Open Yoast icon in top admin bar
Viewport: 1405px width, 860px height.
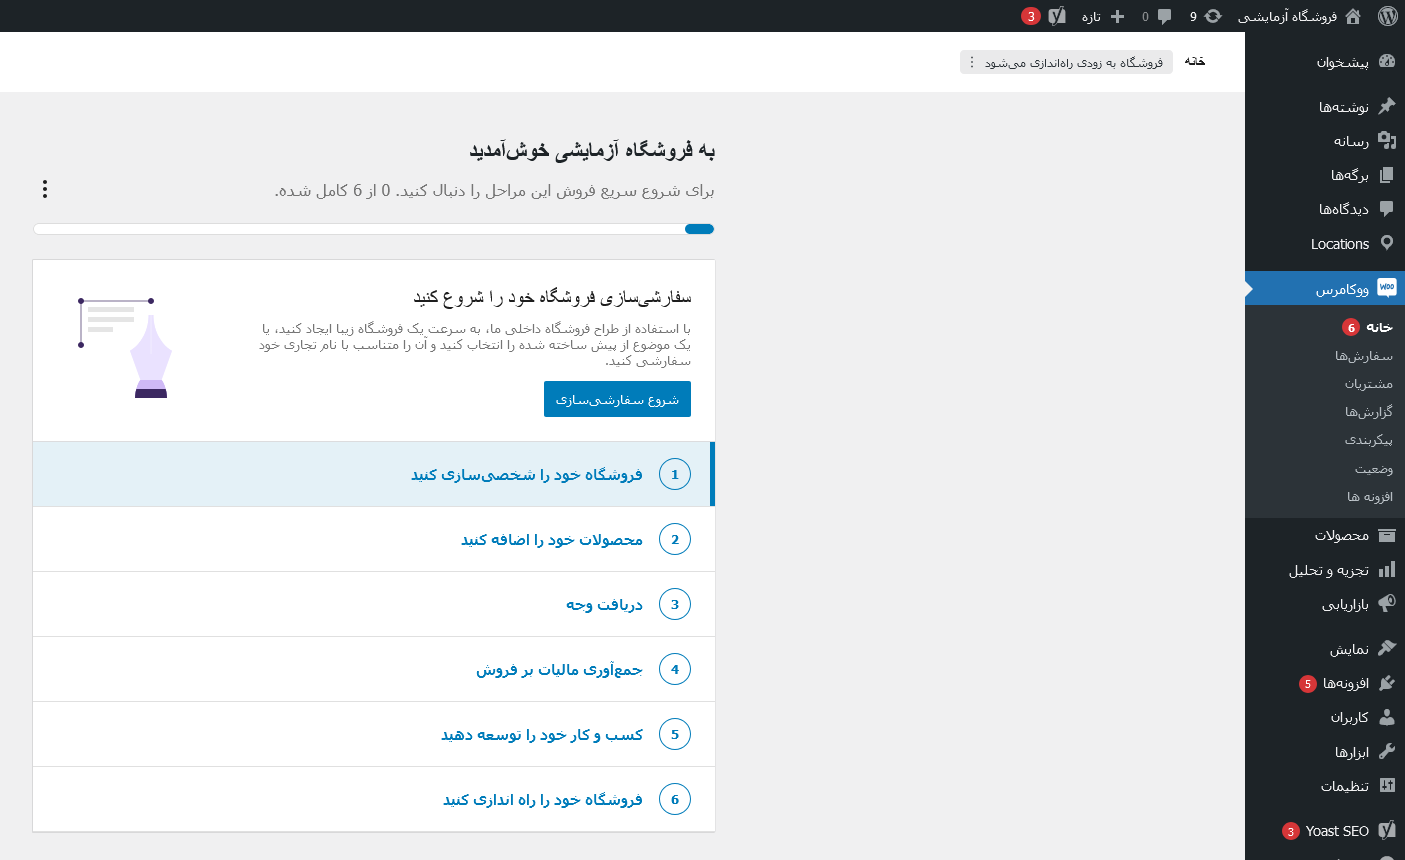pyautogui.click(x=1057, y=16)
